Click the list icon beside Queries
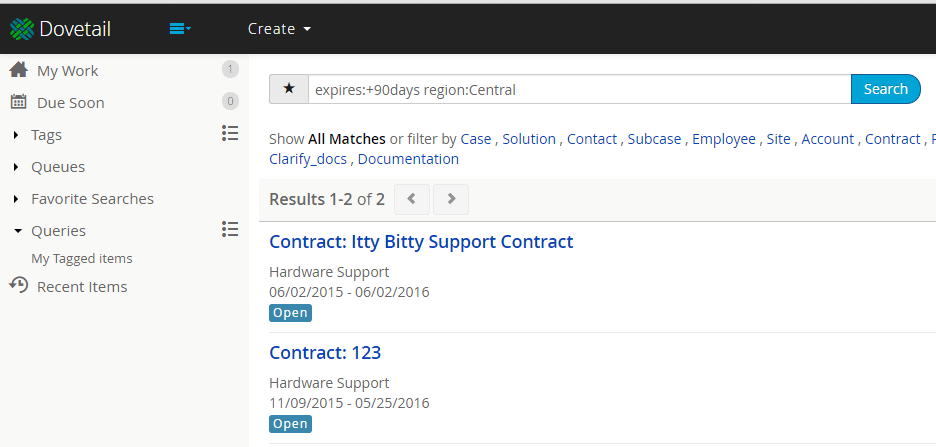This screenshot has height=447, width=936. point(230,229)
